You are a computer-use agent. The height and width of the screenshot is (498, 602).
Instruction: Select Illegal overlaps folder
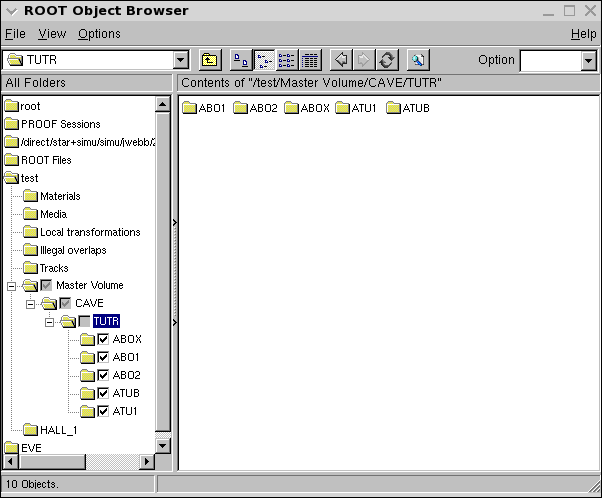(65, 250)
